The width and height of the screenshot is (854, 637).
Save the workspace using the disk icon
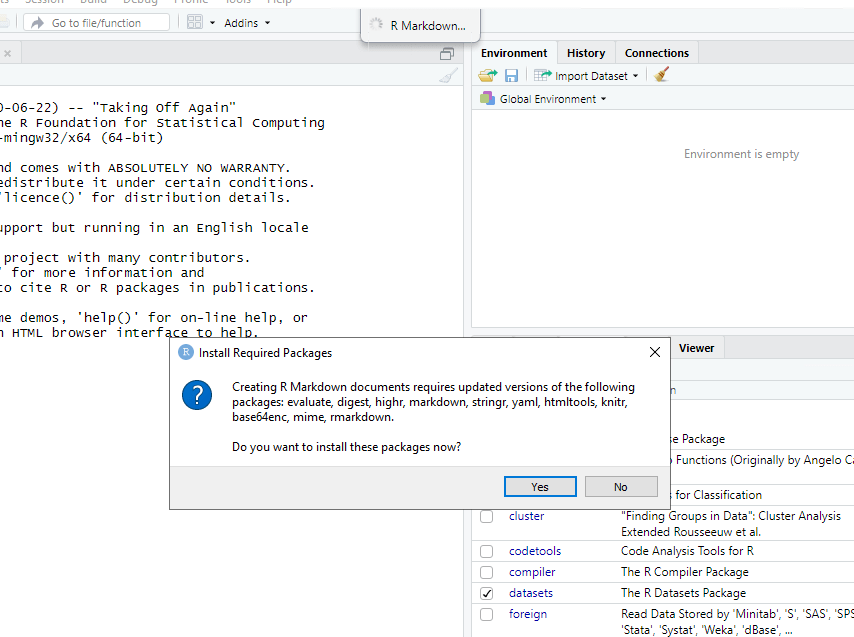(511, 75)
